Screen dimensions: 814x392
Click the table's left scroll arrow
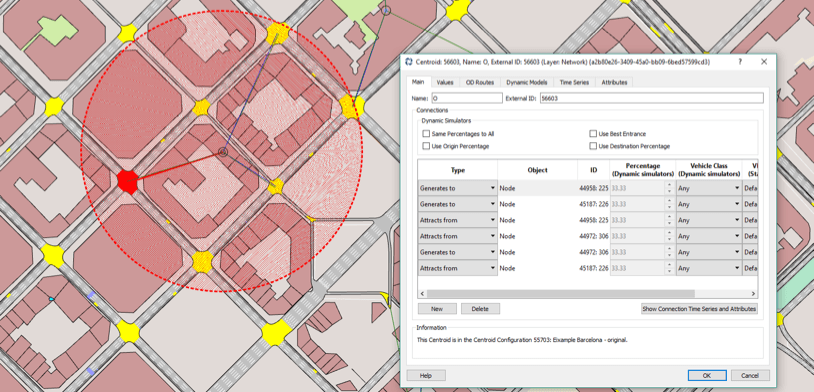coord(422,293)
